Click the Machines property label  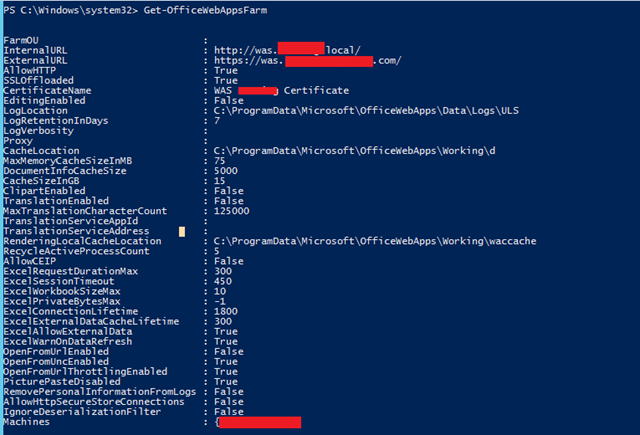click(x=27, y=422)
